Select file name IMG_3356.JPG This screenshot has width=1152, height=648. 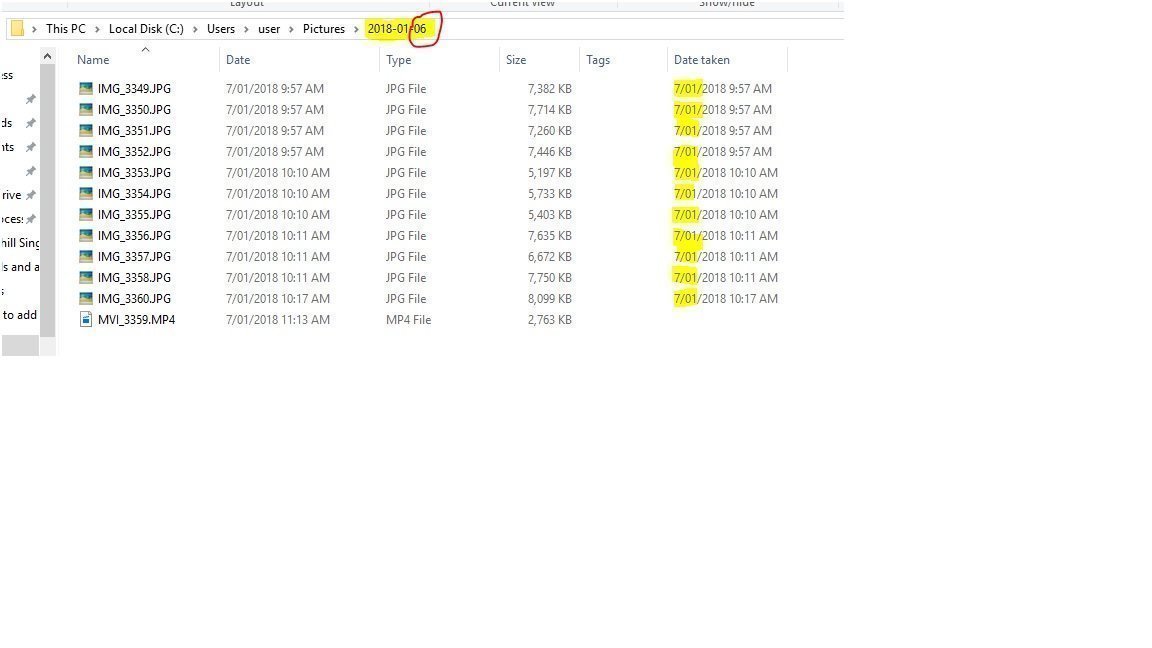tap(134, 235)
